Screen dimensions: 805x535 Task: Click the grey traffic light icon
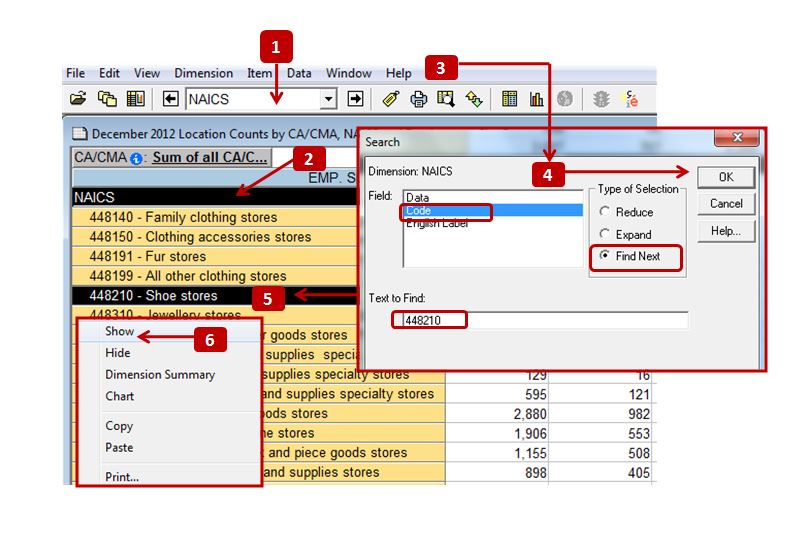point(601,99)
